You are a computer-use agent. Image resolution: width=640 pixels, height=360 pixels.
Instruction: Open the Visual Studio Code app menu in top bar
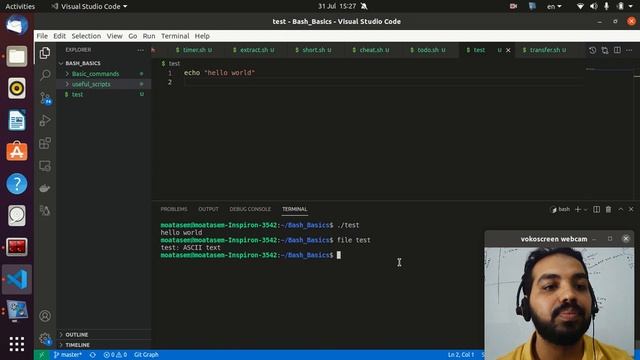pos(89,6)
